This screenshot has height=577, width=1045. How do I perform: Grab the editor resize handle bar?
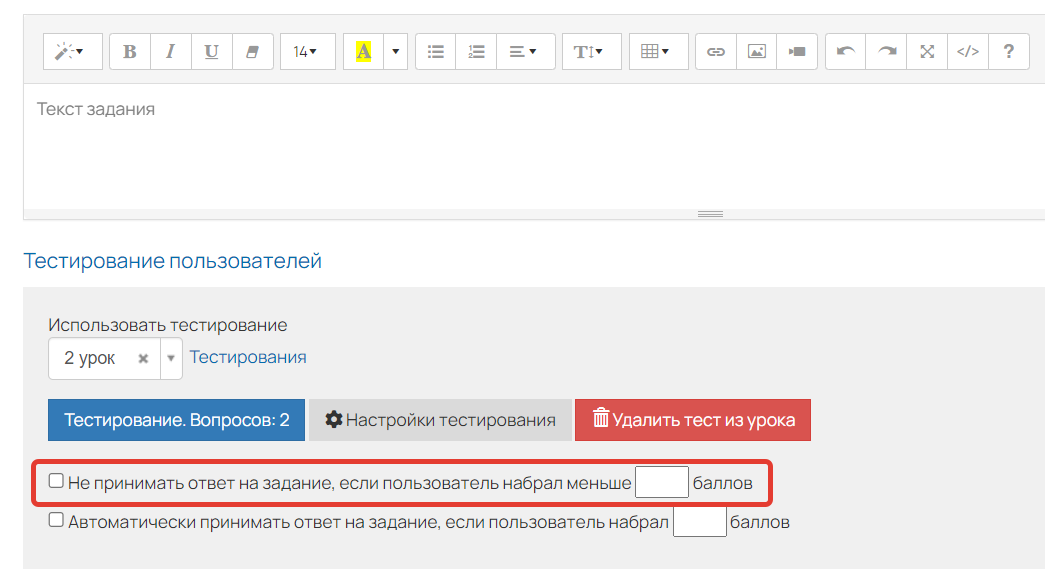pyautogui.click(x=710, y=214)
